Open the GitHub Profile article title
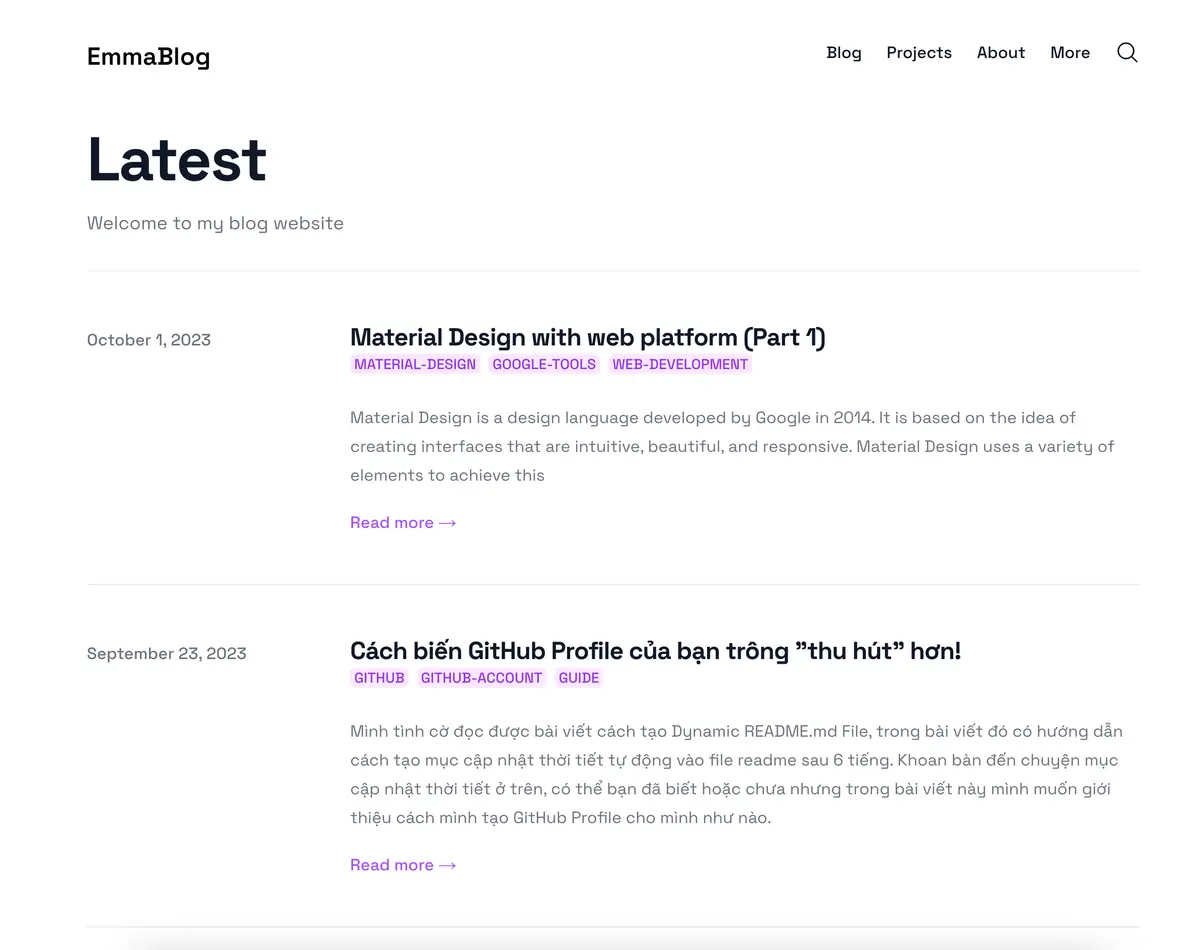Image resolution: width=1200 pixels, height=950 pixels. 655,651
